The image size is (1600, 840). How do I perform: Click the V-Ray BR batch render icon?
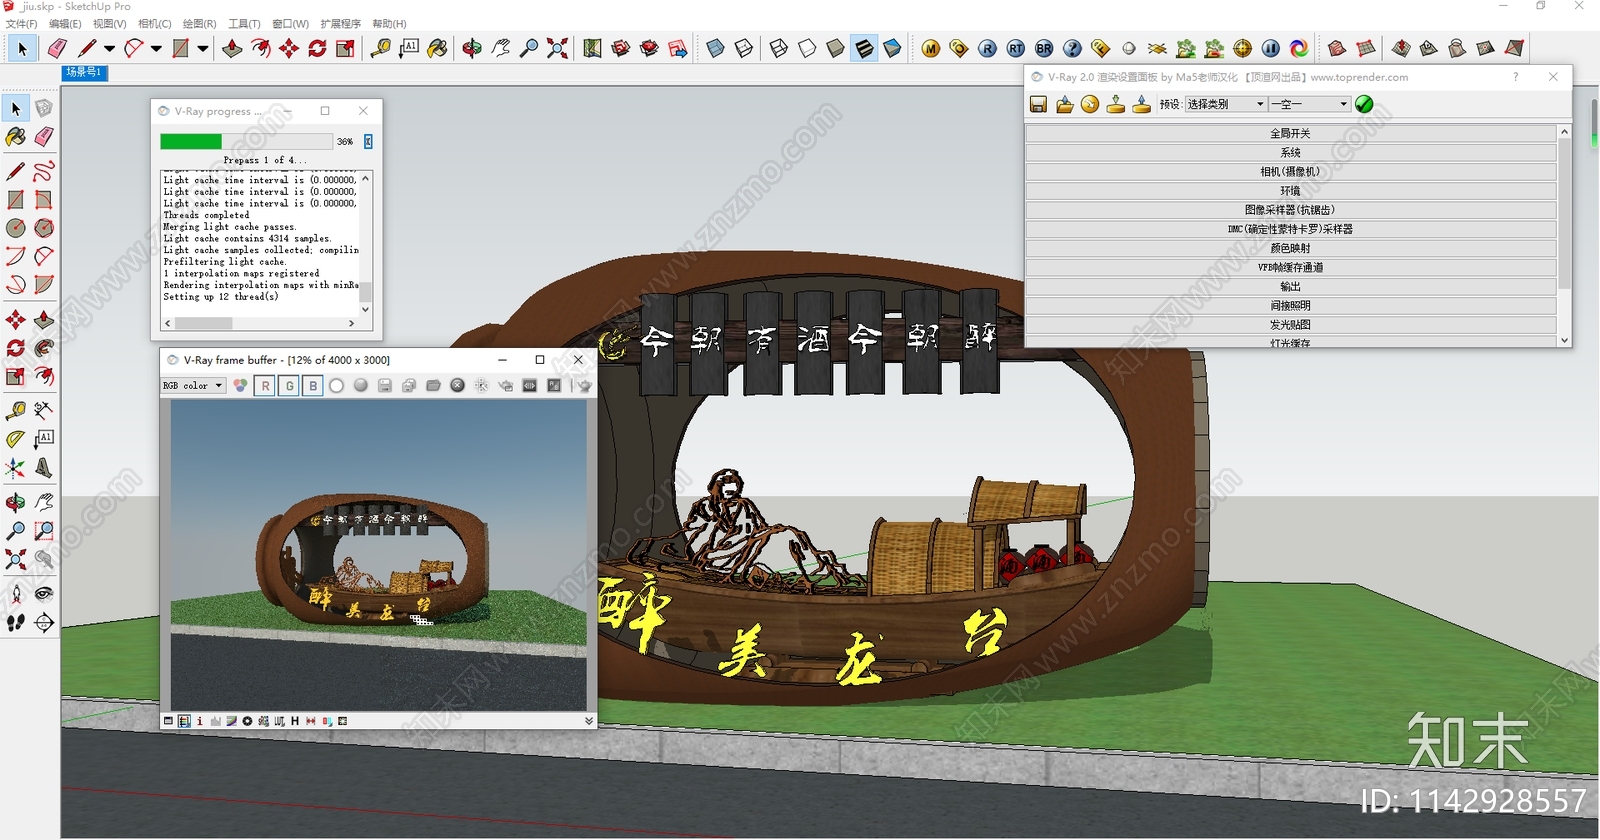[1044, 48]
